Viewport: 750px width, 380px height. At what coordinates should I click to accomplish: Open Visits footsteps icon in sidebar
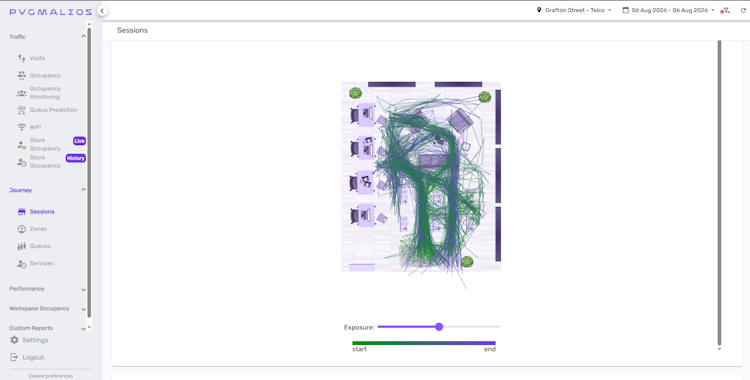coord(22,58)
